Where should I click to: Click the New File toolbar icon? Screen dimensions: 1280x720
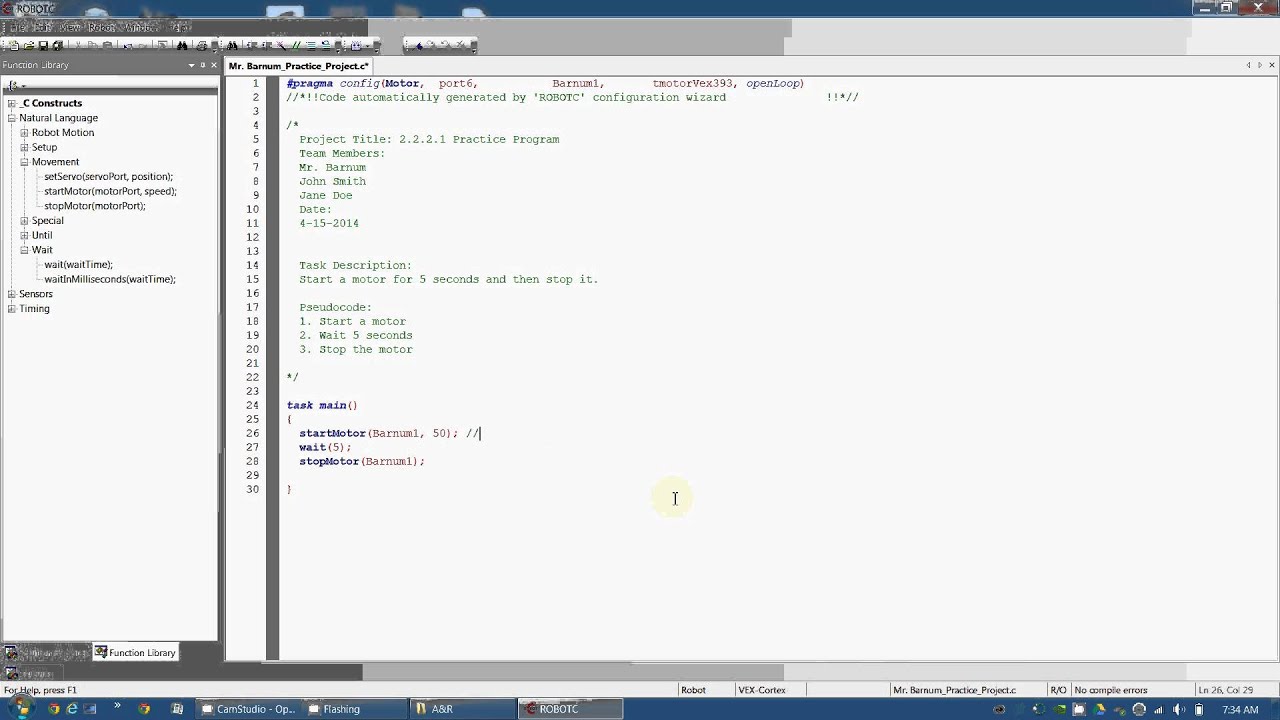(x=14, y=46)
